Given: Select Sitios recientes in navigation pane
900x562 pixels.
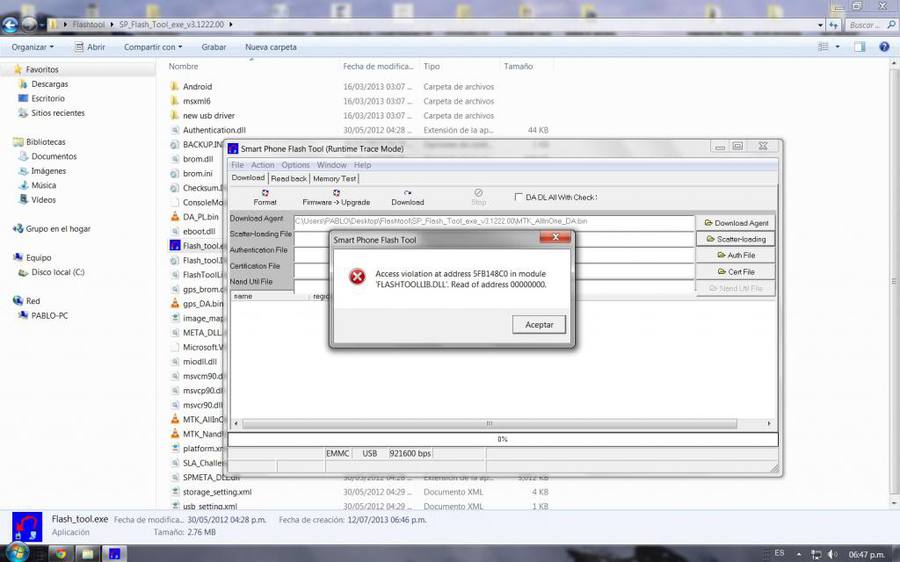Looking at the screenshot, I should [58, 113].
